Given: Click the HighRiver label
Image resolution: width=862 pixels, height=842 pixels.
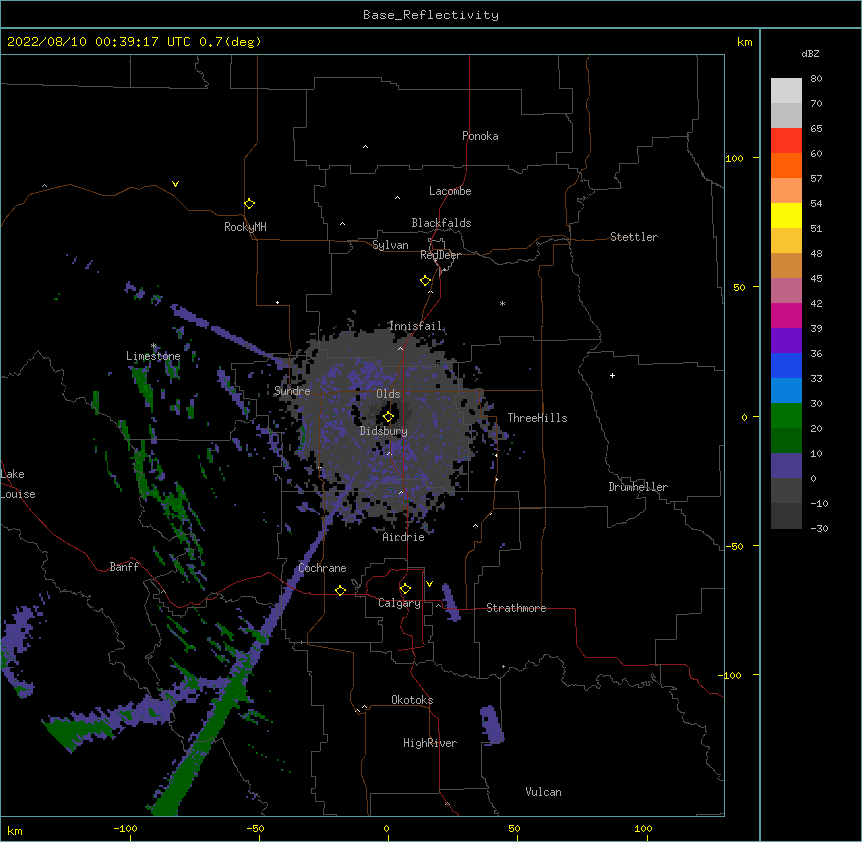Looking at the screenshot, I should [x=430, y=743].
